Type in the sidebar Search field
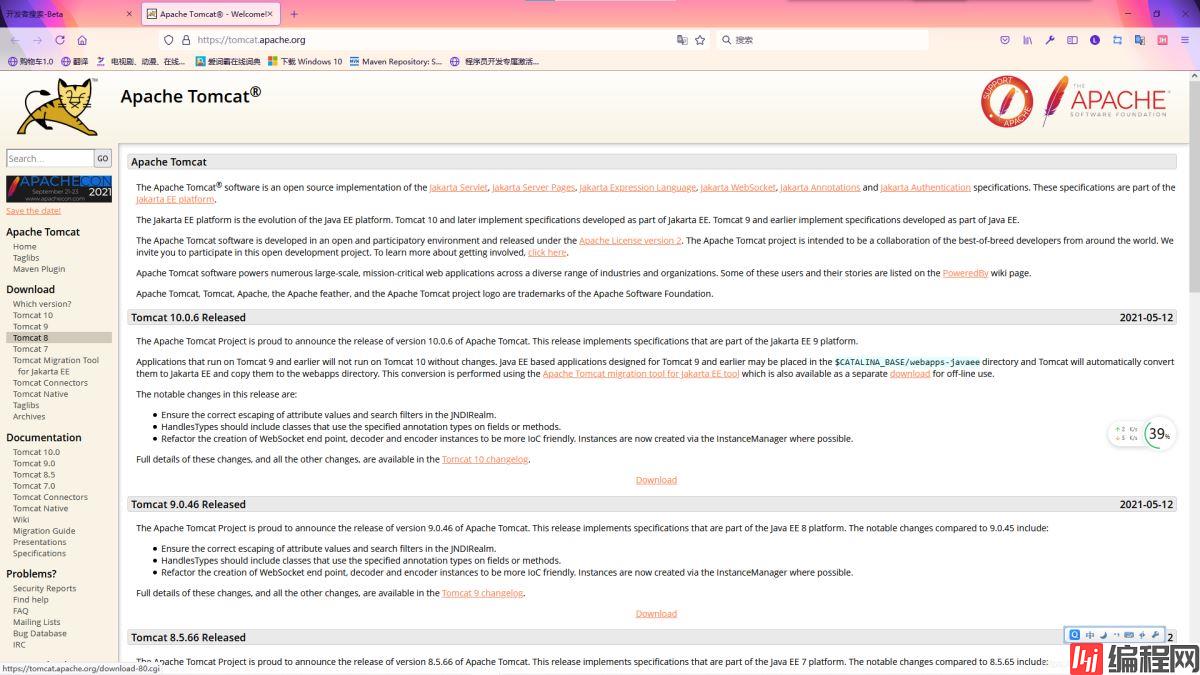The height and width of the screenshot is (675, 1200). [x=49, y=158]
